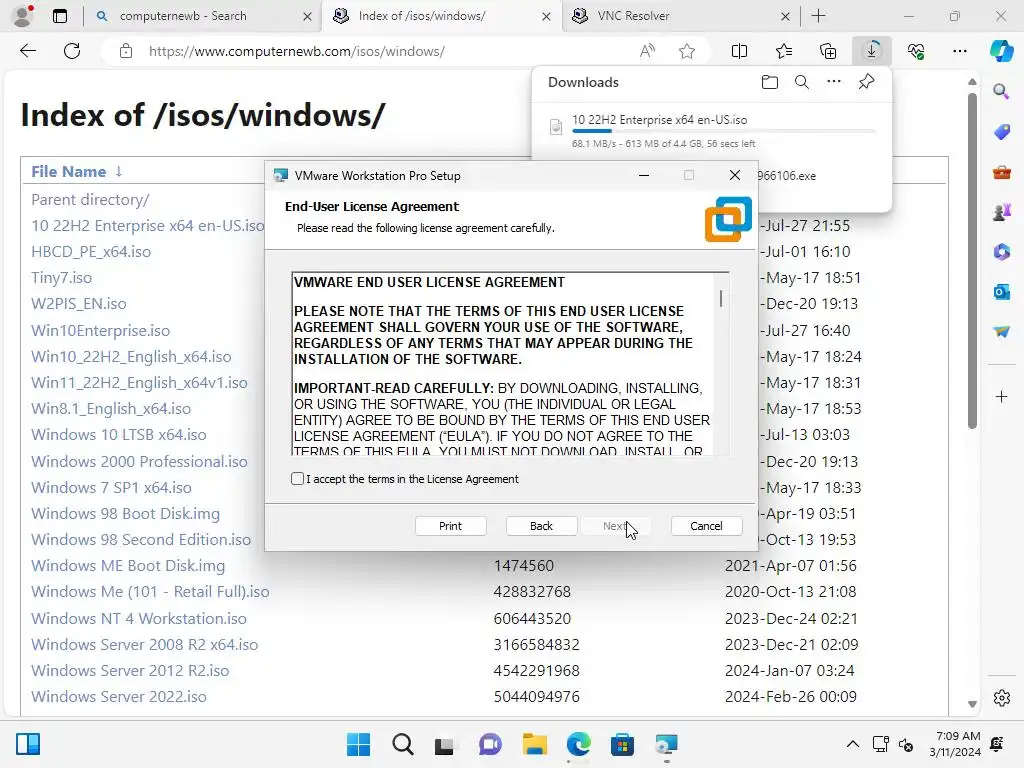Open sidebar Shopping tag icon
This screenshot has height=768, width=1024.
[1001, 131]
